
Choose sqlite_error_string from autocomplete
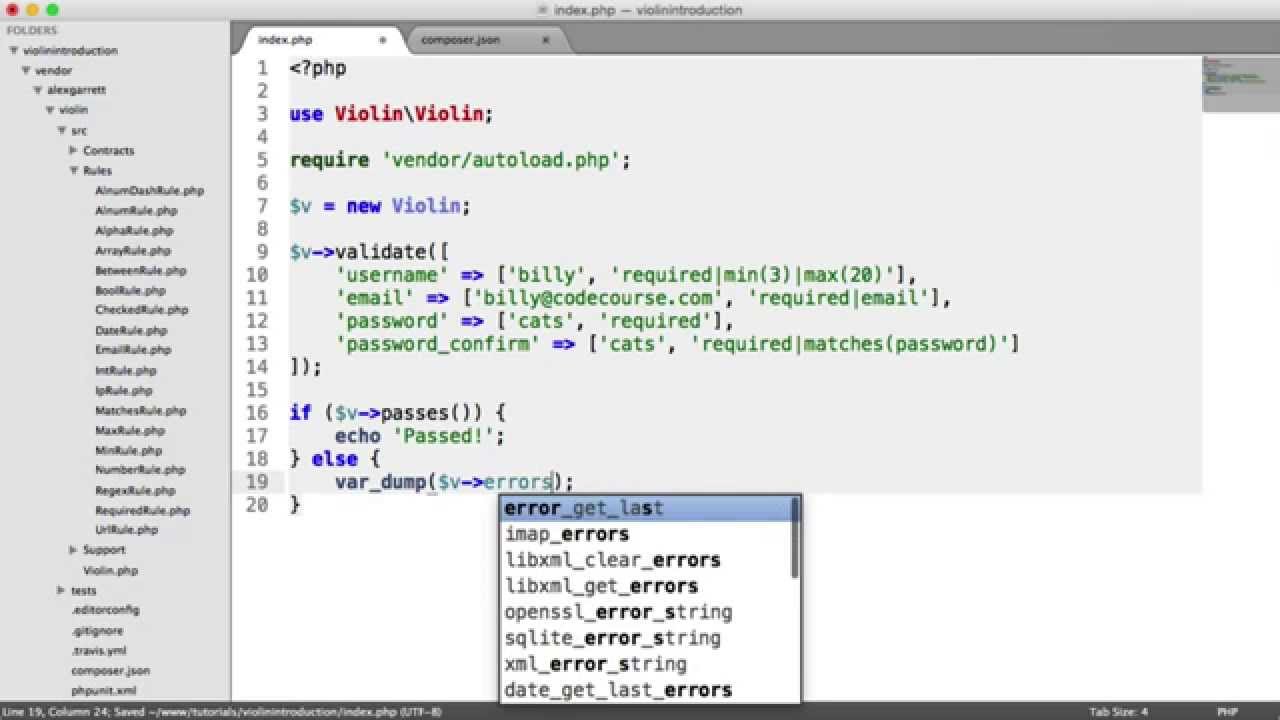coord(647,638)
